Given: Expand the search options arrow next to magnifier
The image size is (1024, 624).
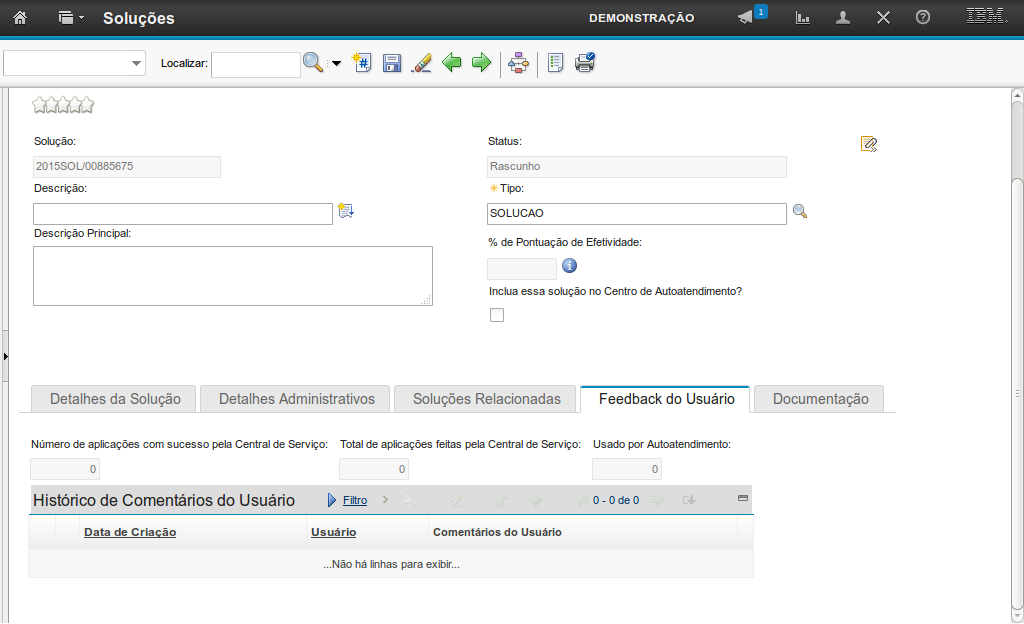Looking at the screenshot, I should coord(336,64).
